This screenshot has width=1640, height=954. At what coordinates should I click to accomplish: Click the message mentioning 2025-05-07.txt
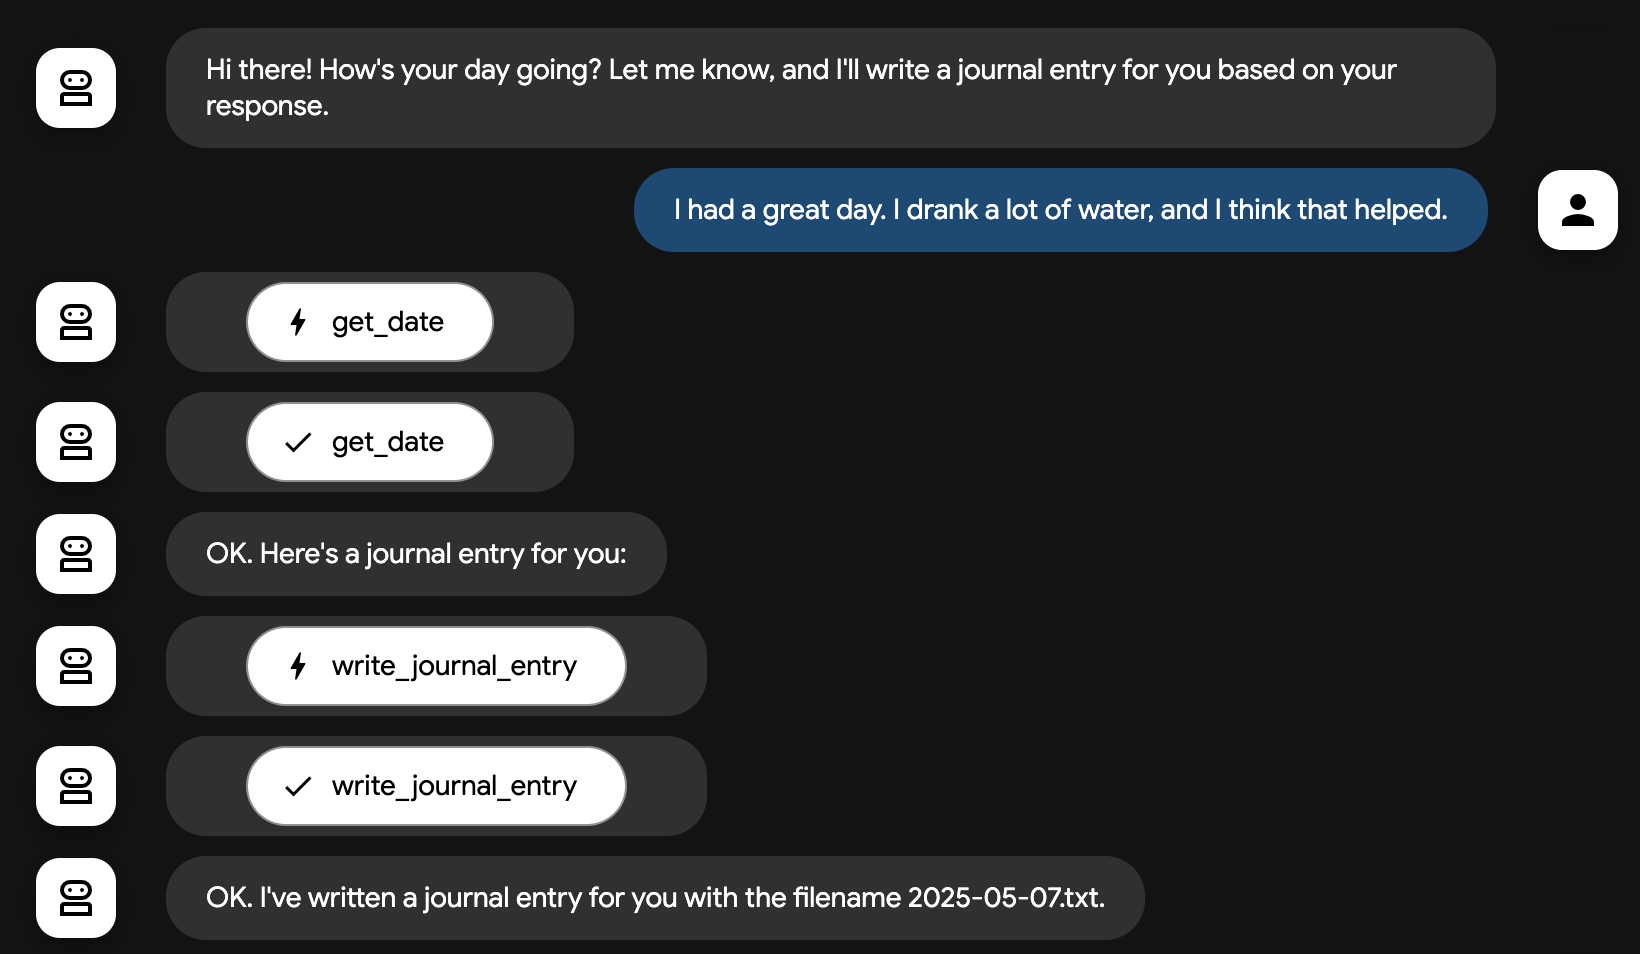655,898
